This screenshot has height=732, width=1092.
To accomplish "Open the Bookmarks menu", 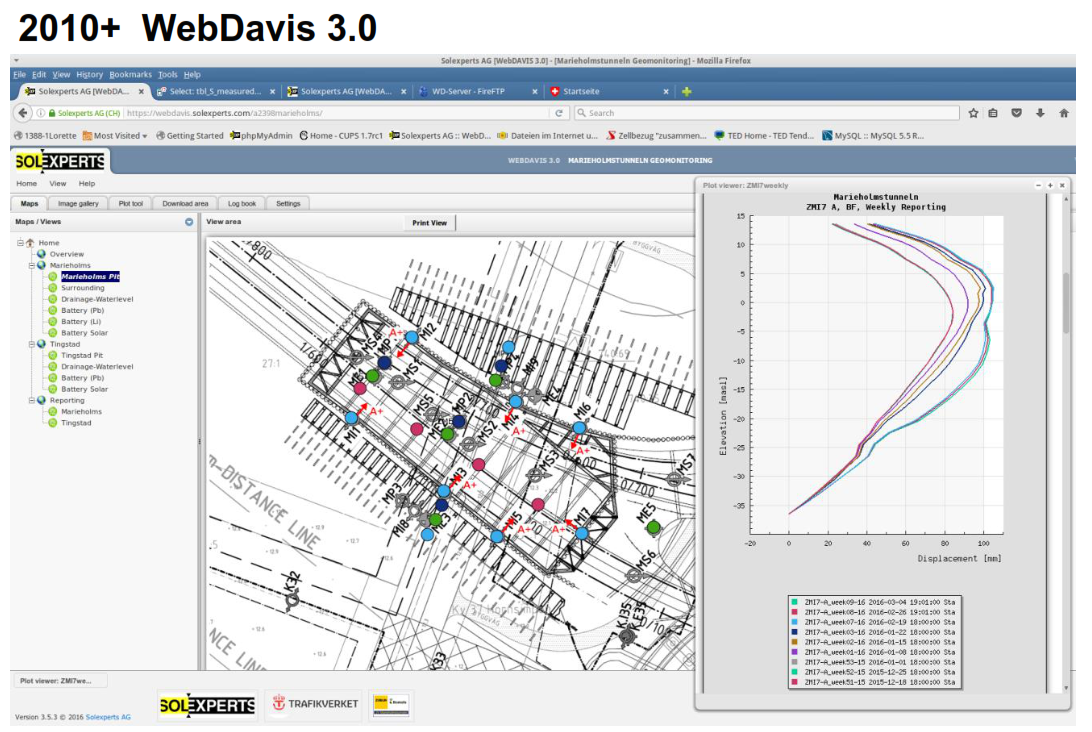I will click(130, 75).
